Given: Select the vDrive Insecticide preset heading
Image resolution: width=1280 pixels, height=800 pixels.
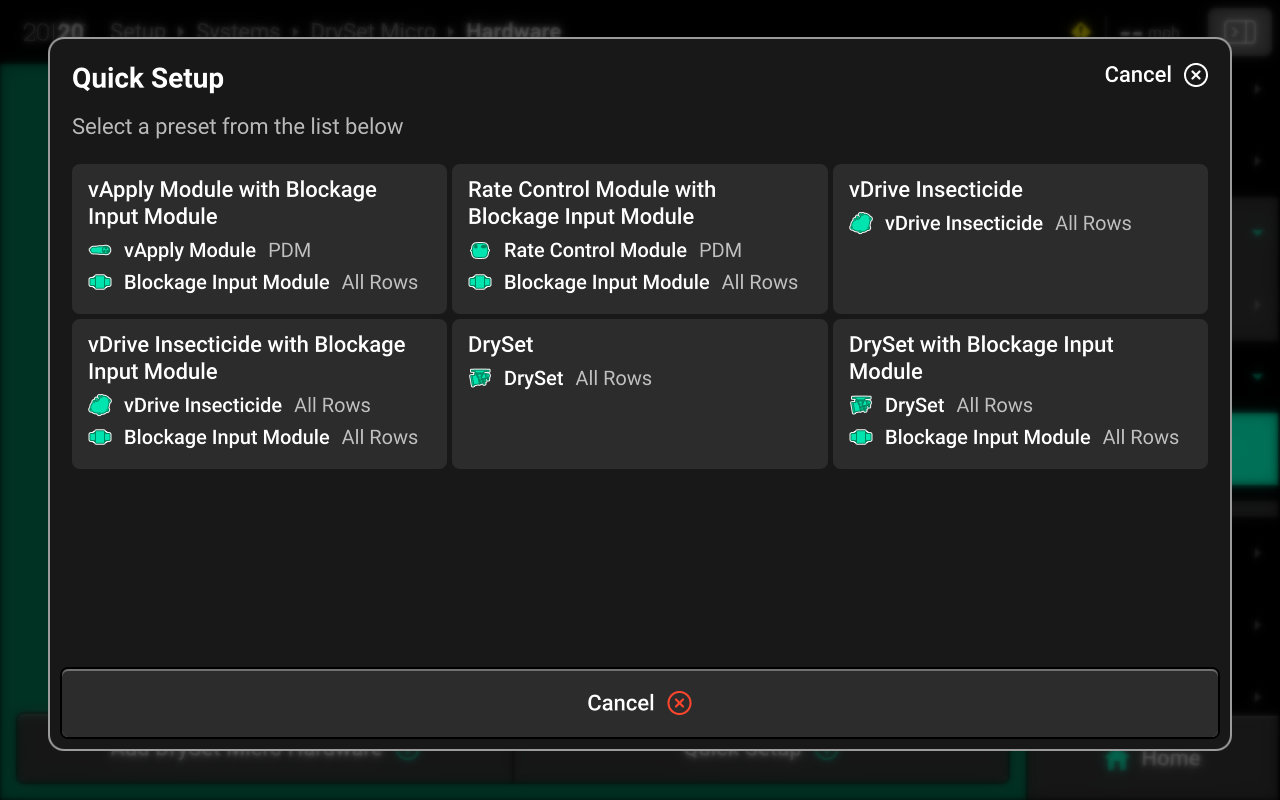Looking at the screenshot, I should [x=935, y=189].
